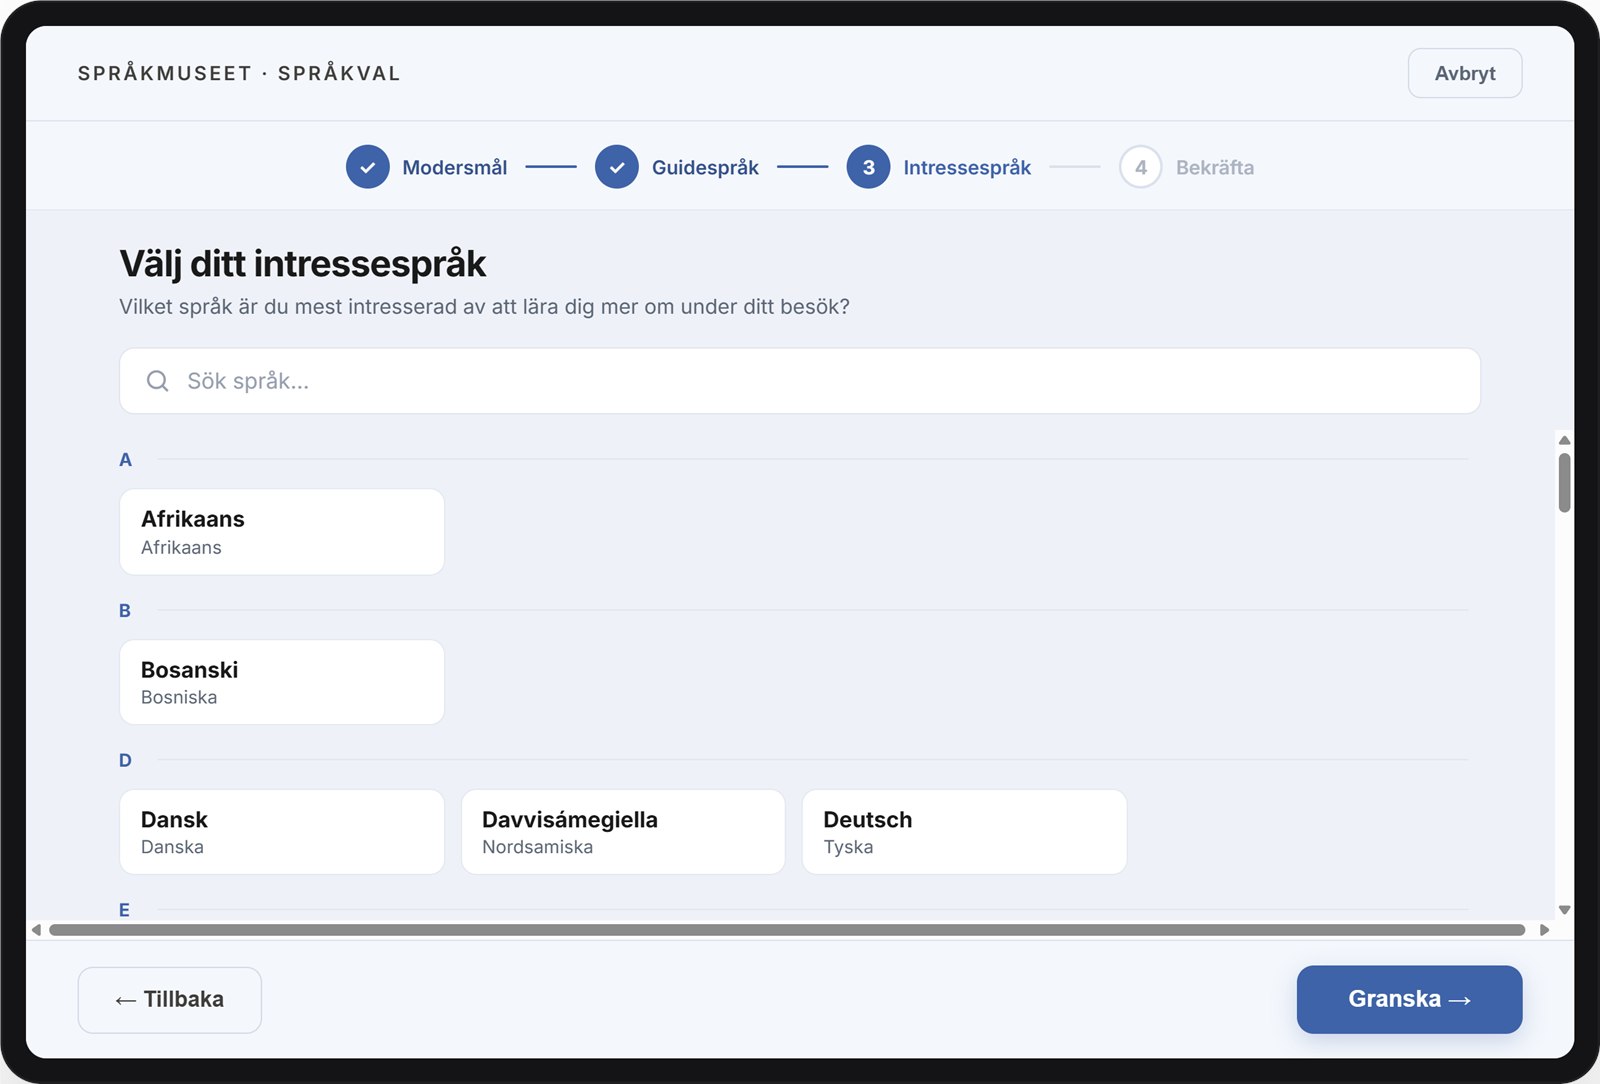The width and height of the screenshot is (1600, 1084).
Task: Proceed with the Granska button
Action: click(1409, 999)
